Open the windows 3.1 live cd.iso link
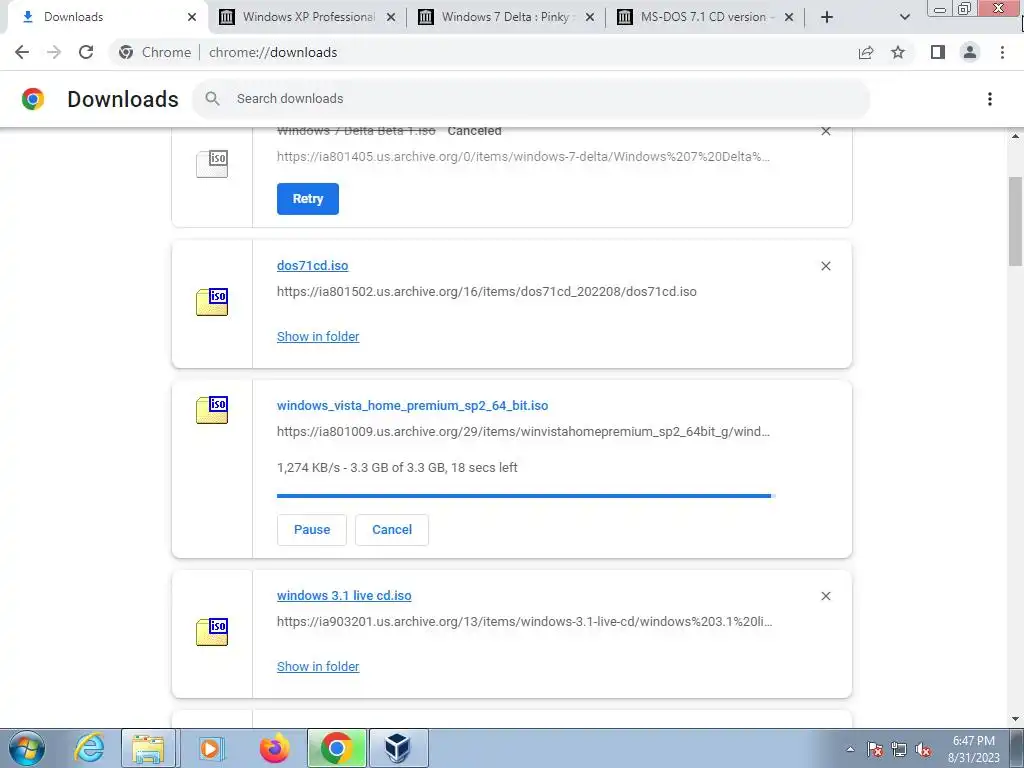Screen dimensions: 1024x768 [x=344, y=596]
